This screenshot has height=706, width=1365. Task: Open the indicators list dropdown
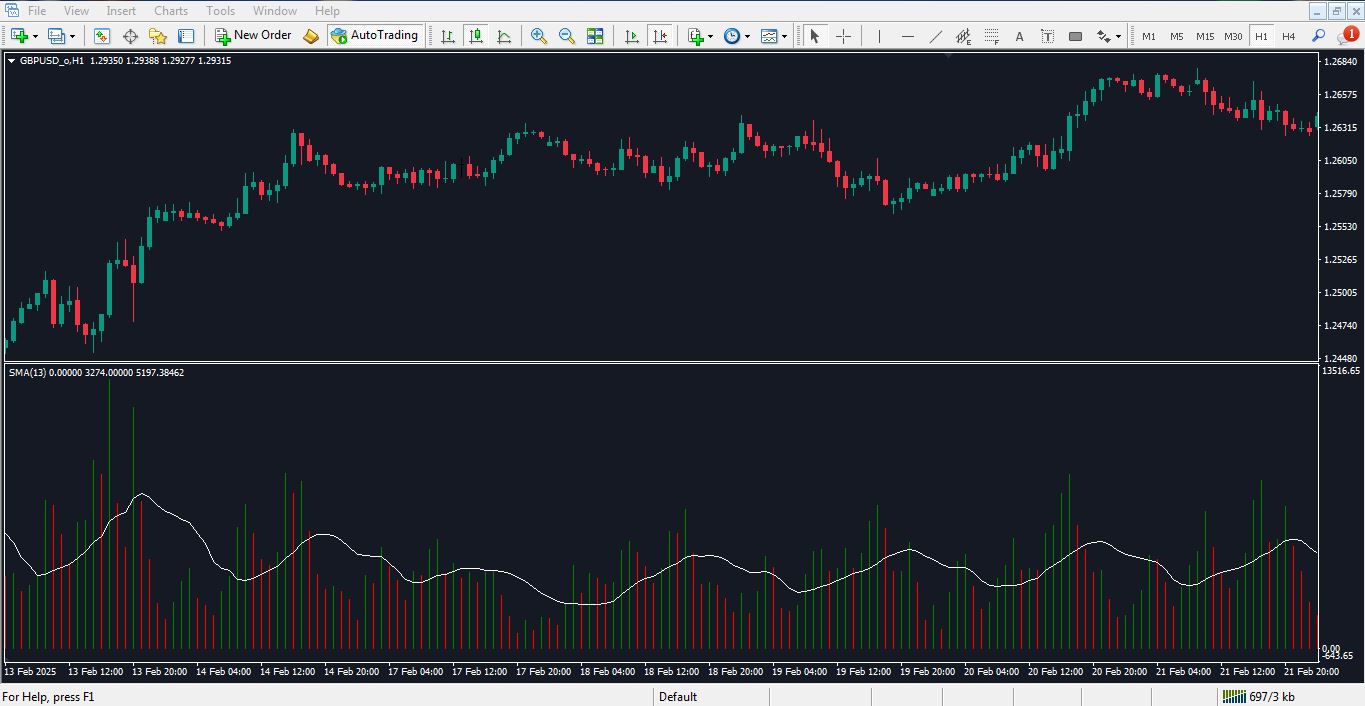pyautogui.click(x=710, y=36)
